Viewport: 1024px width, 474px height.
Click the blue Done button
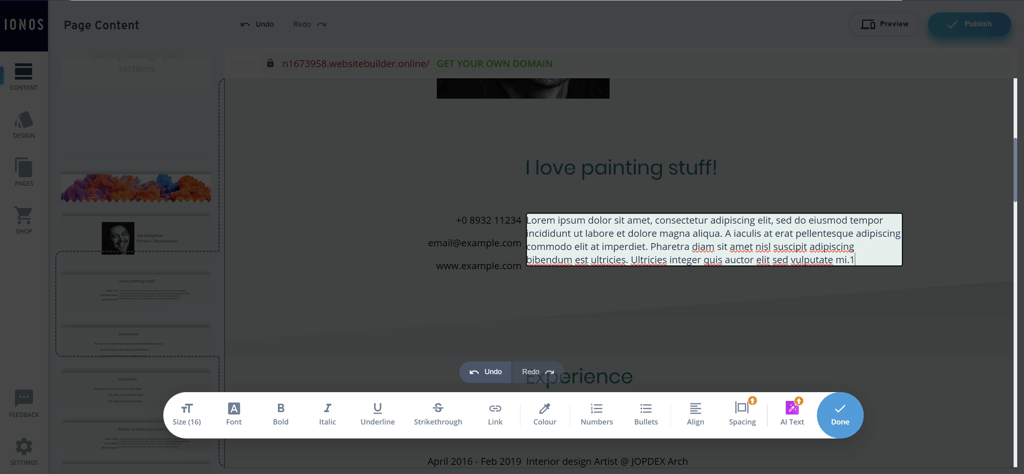(840, 415)
